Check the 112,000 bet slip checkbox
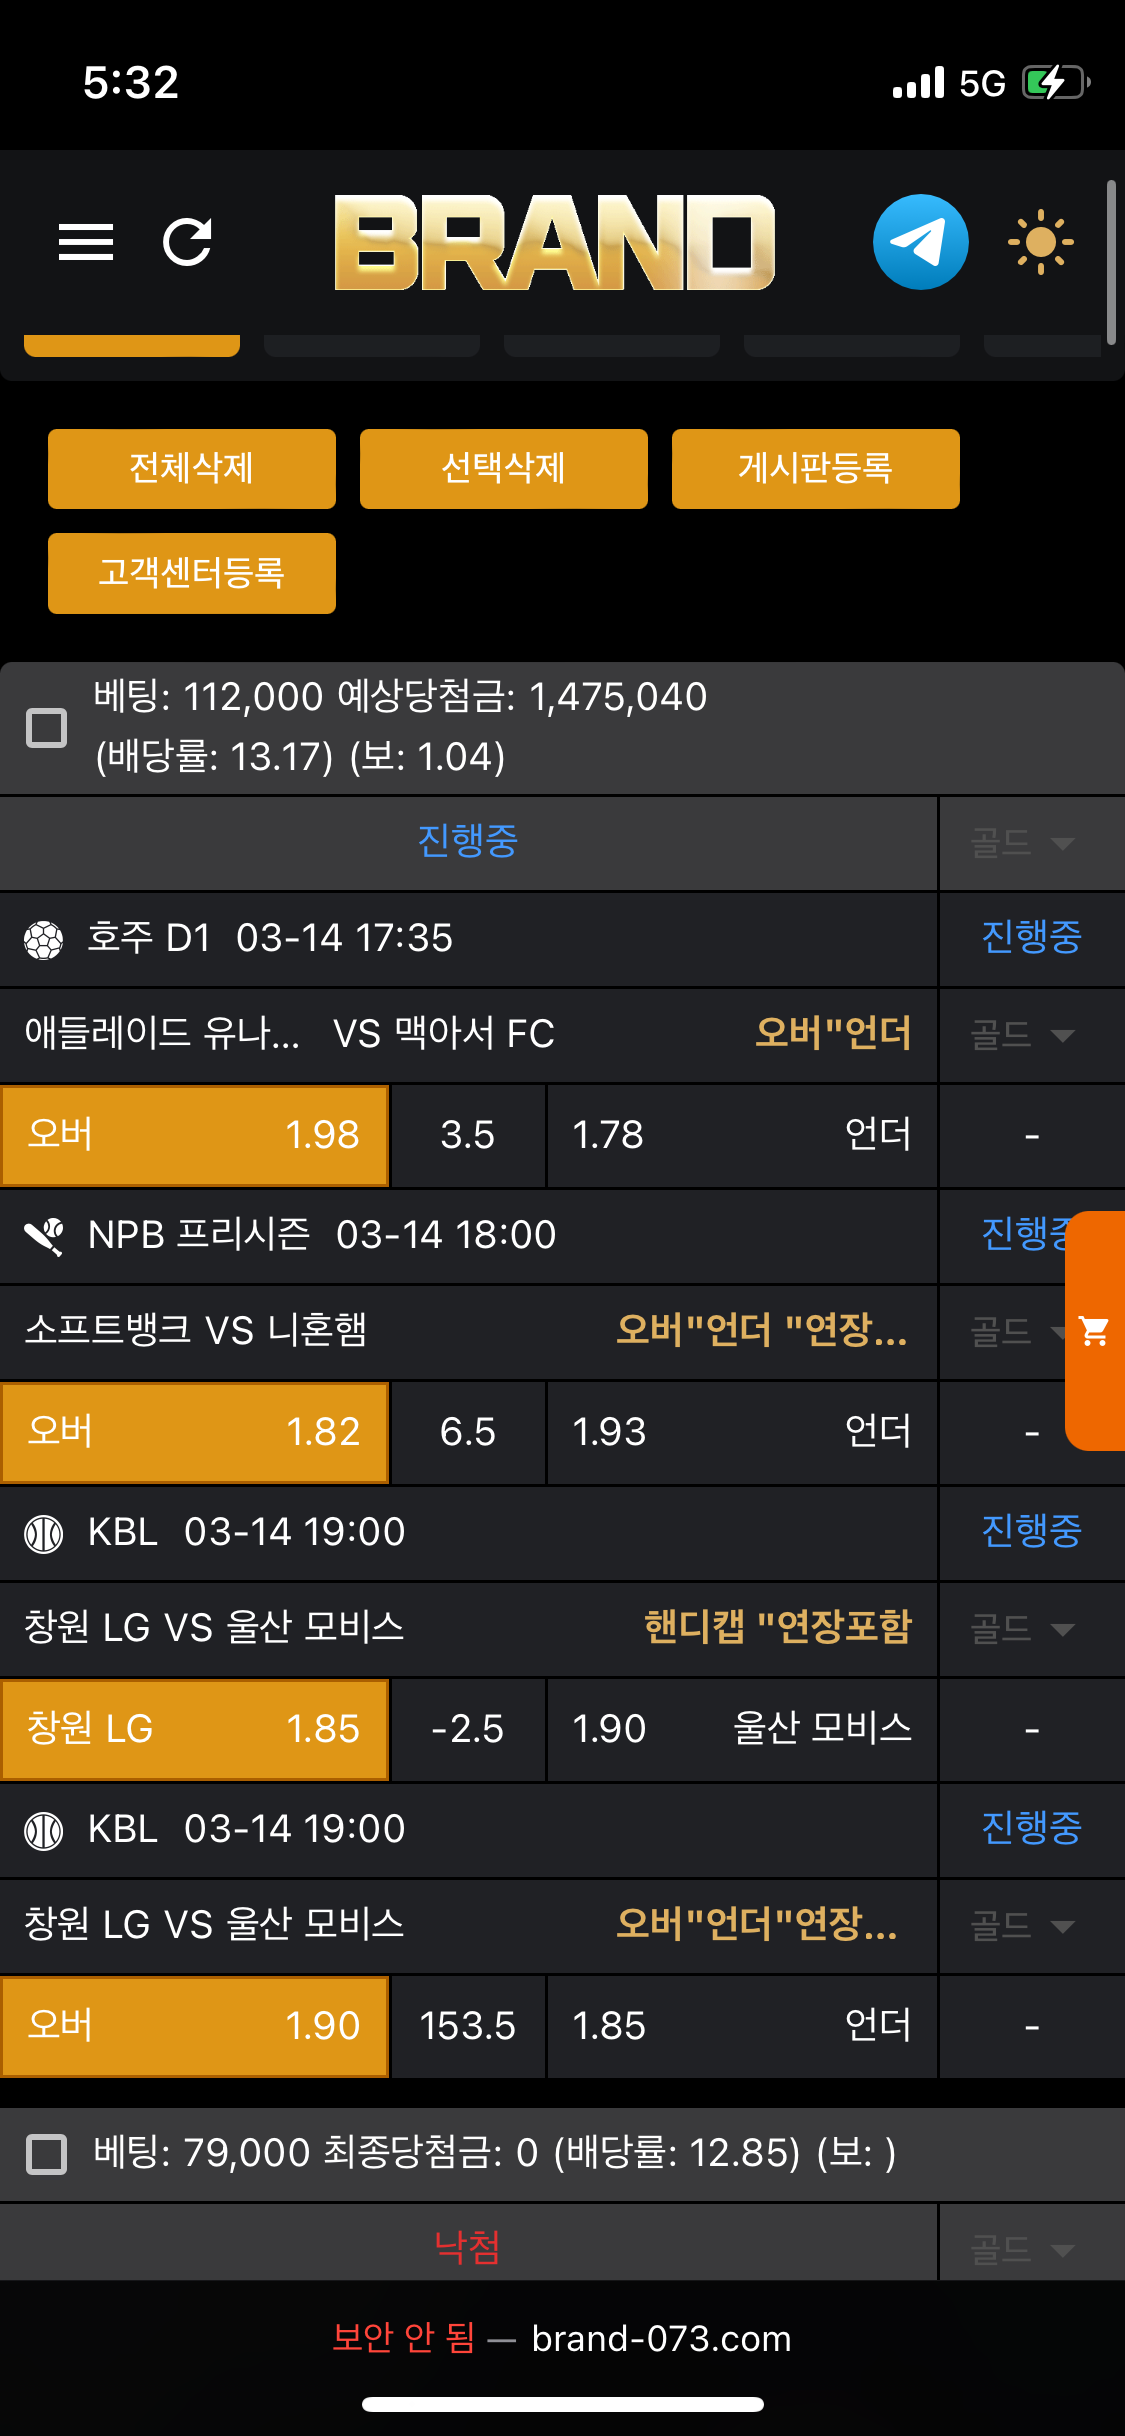Viewport: 1125px width, 2436px height. point(46,728)
